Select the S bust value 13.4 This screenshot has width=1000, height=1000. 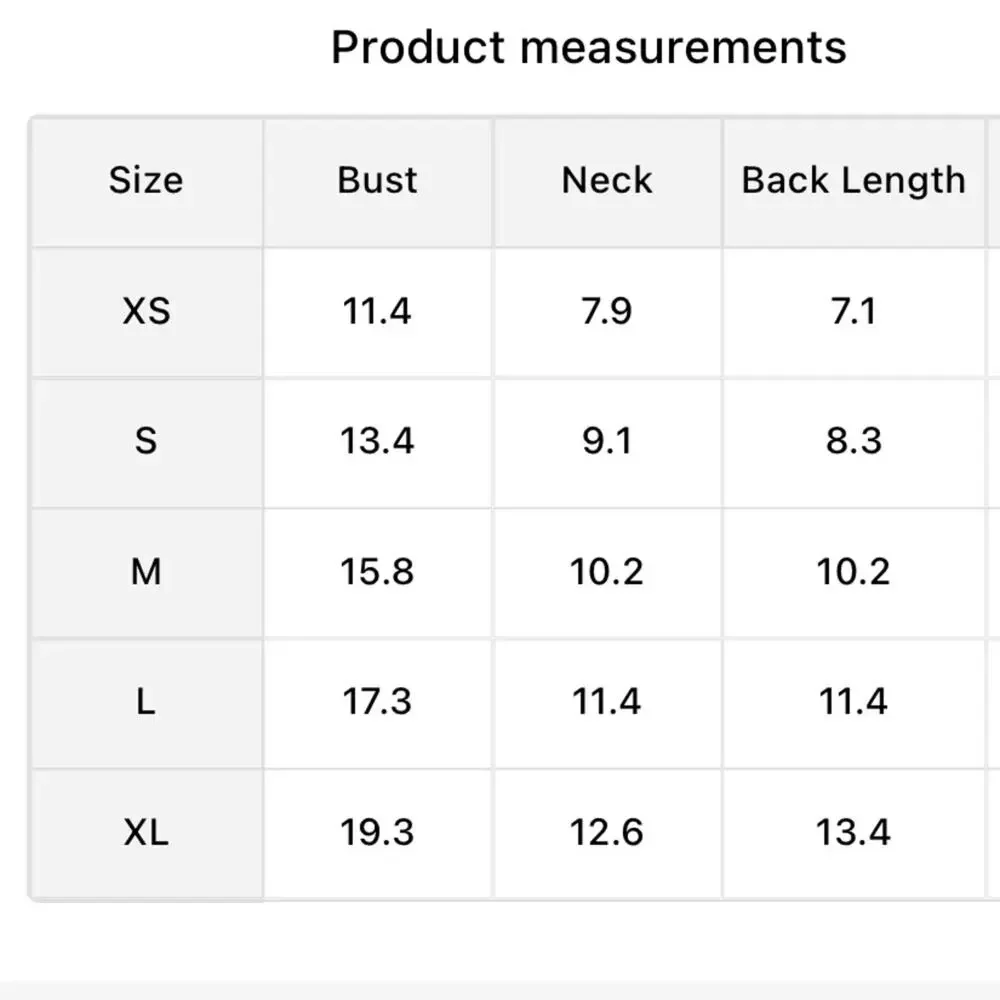(377, 441)
